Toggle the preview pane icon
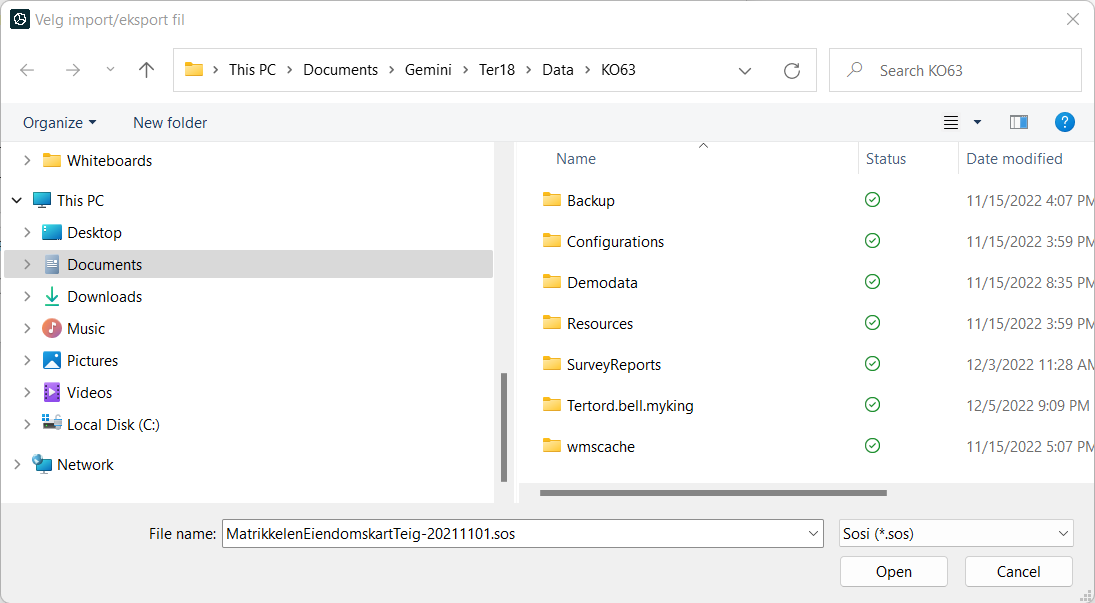 1019,122
